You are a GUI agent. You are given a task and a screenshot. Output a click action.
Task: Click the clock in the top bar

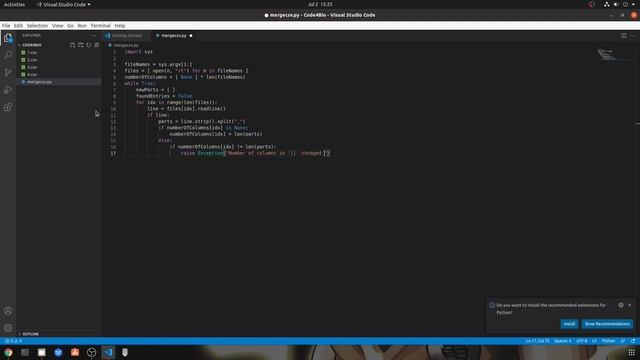click(x=320, y=4)
